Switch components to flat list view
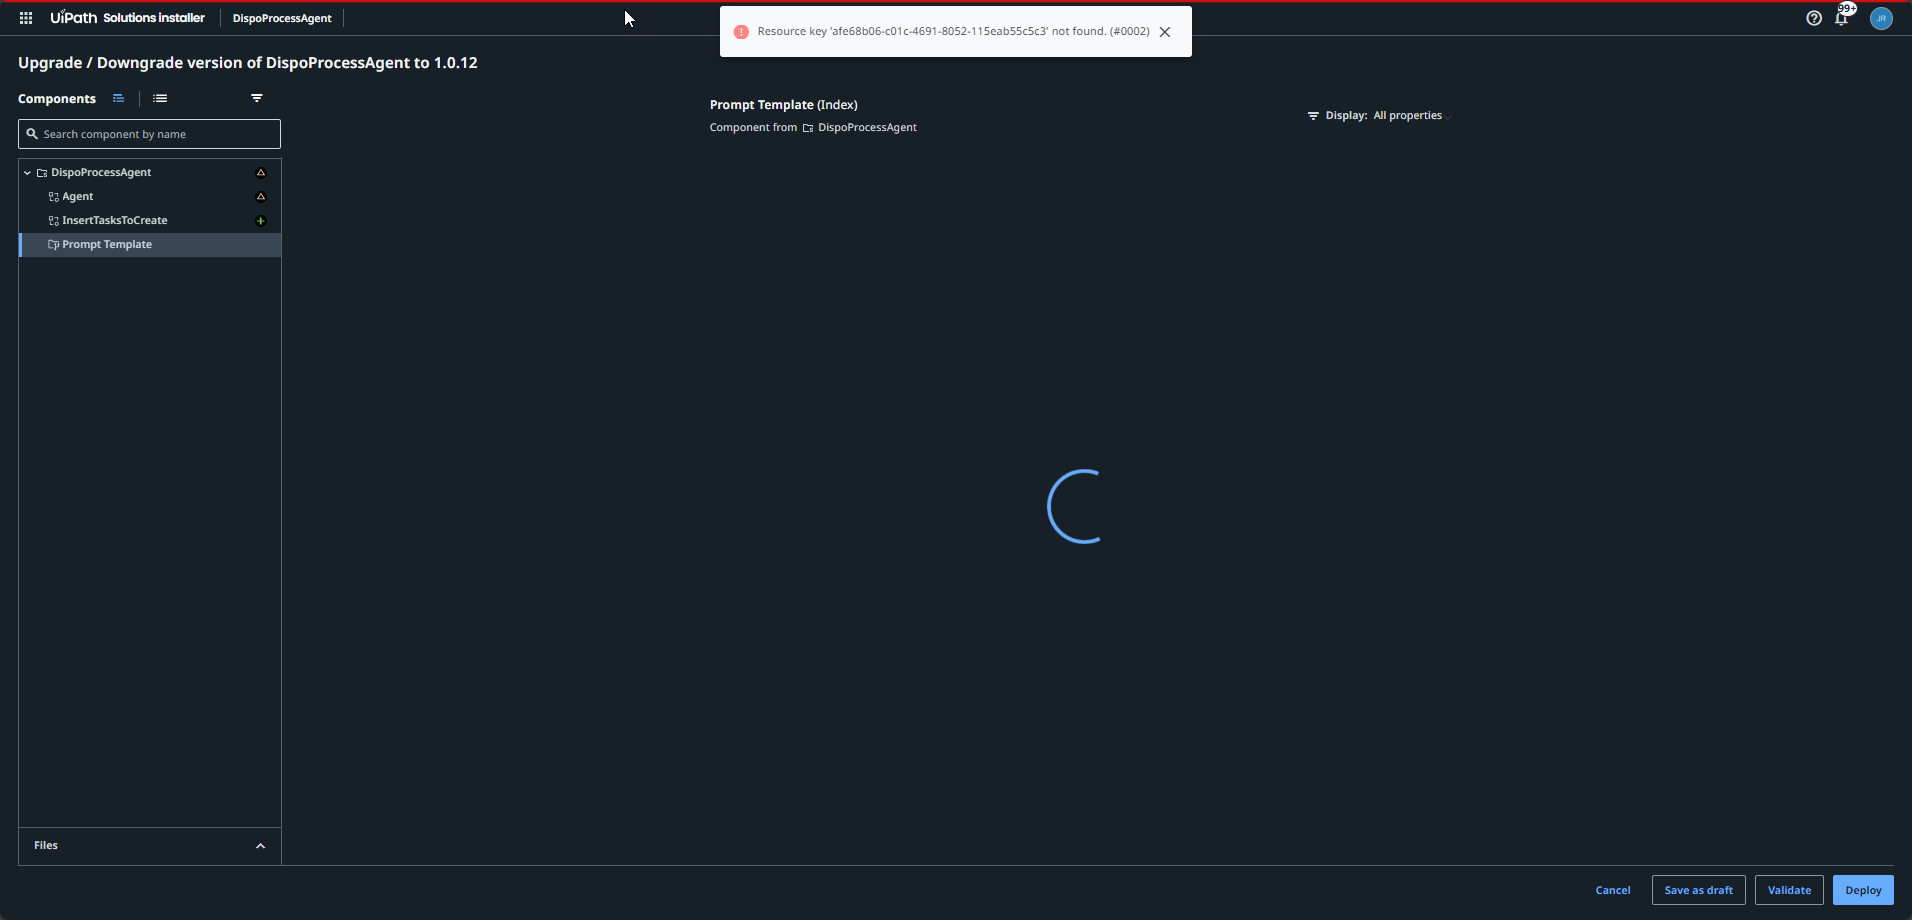 (x=160, y=98)
